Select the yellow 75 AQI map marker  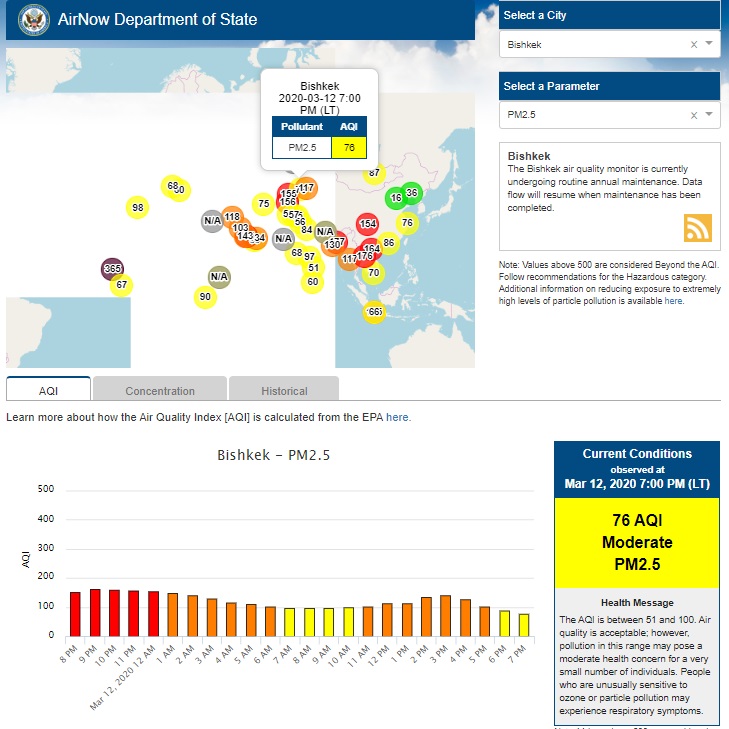[263, 204]
